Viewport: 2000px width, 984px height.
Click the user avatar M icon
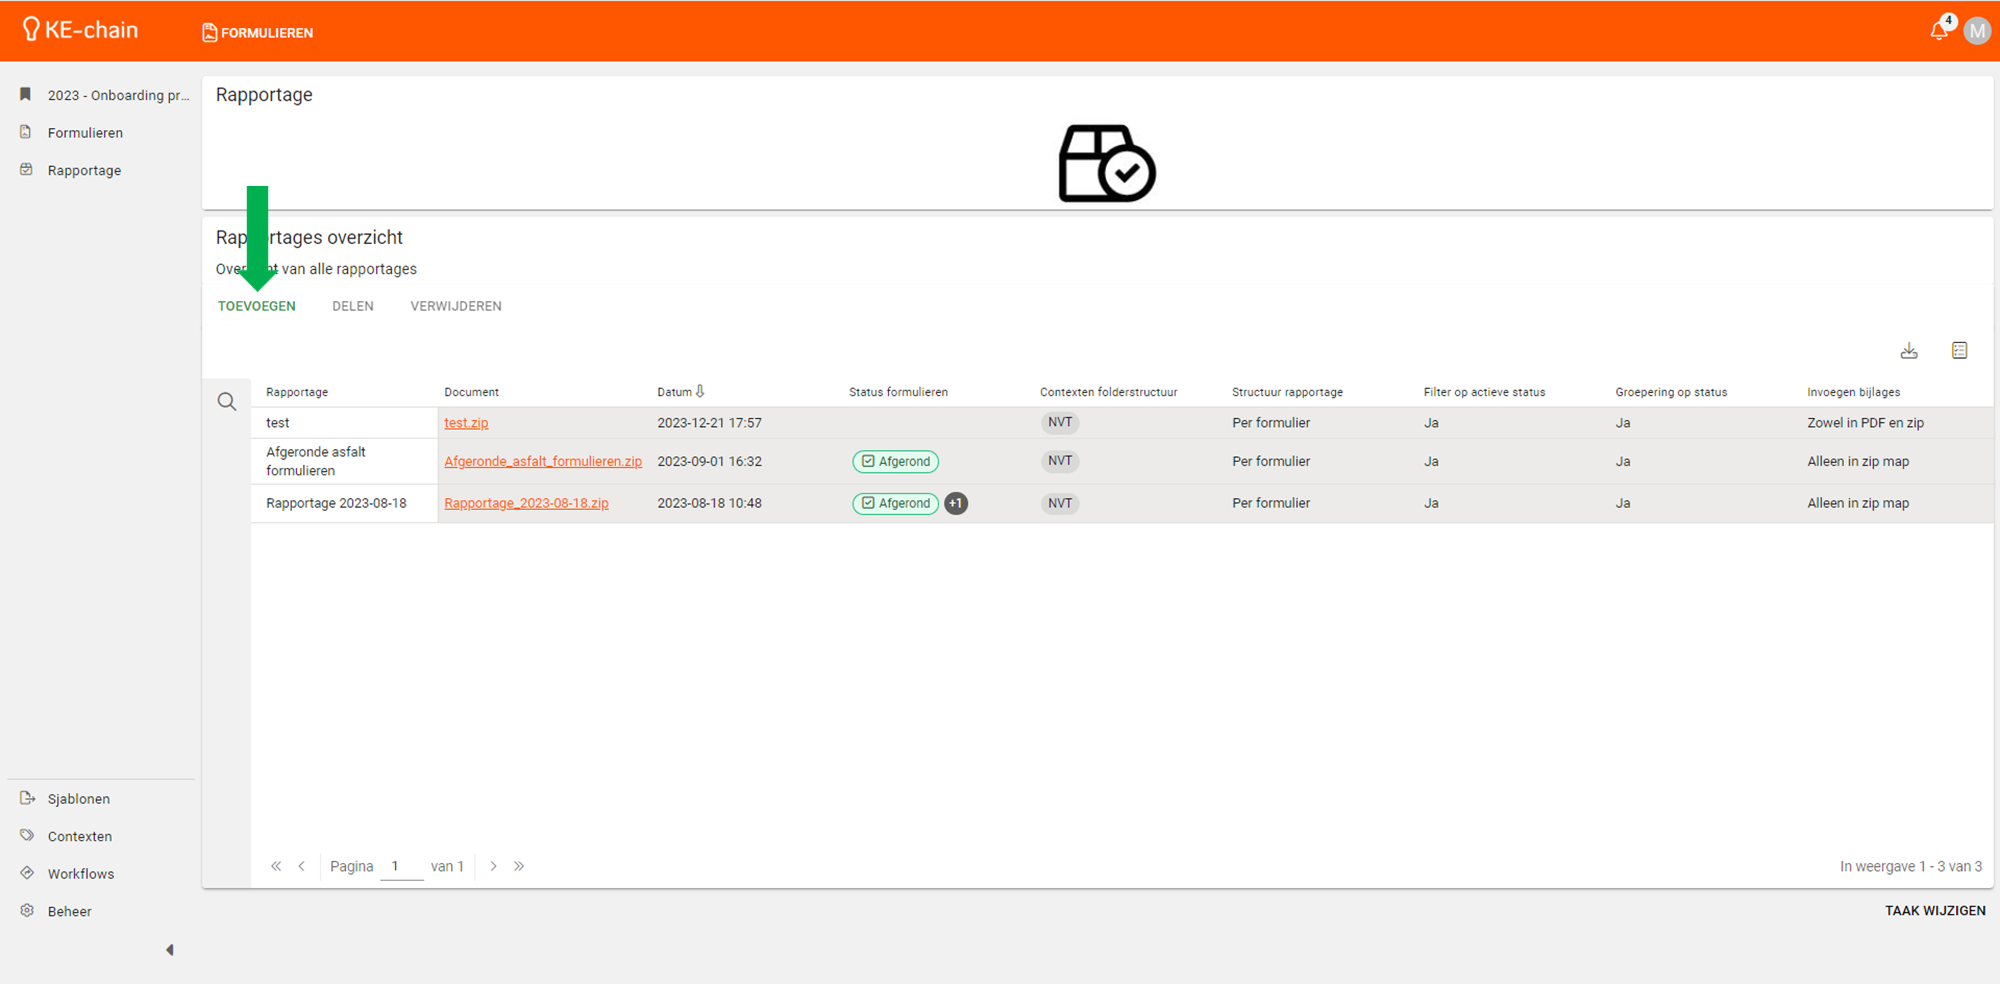[1977, 31]
